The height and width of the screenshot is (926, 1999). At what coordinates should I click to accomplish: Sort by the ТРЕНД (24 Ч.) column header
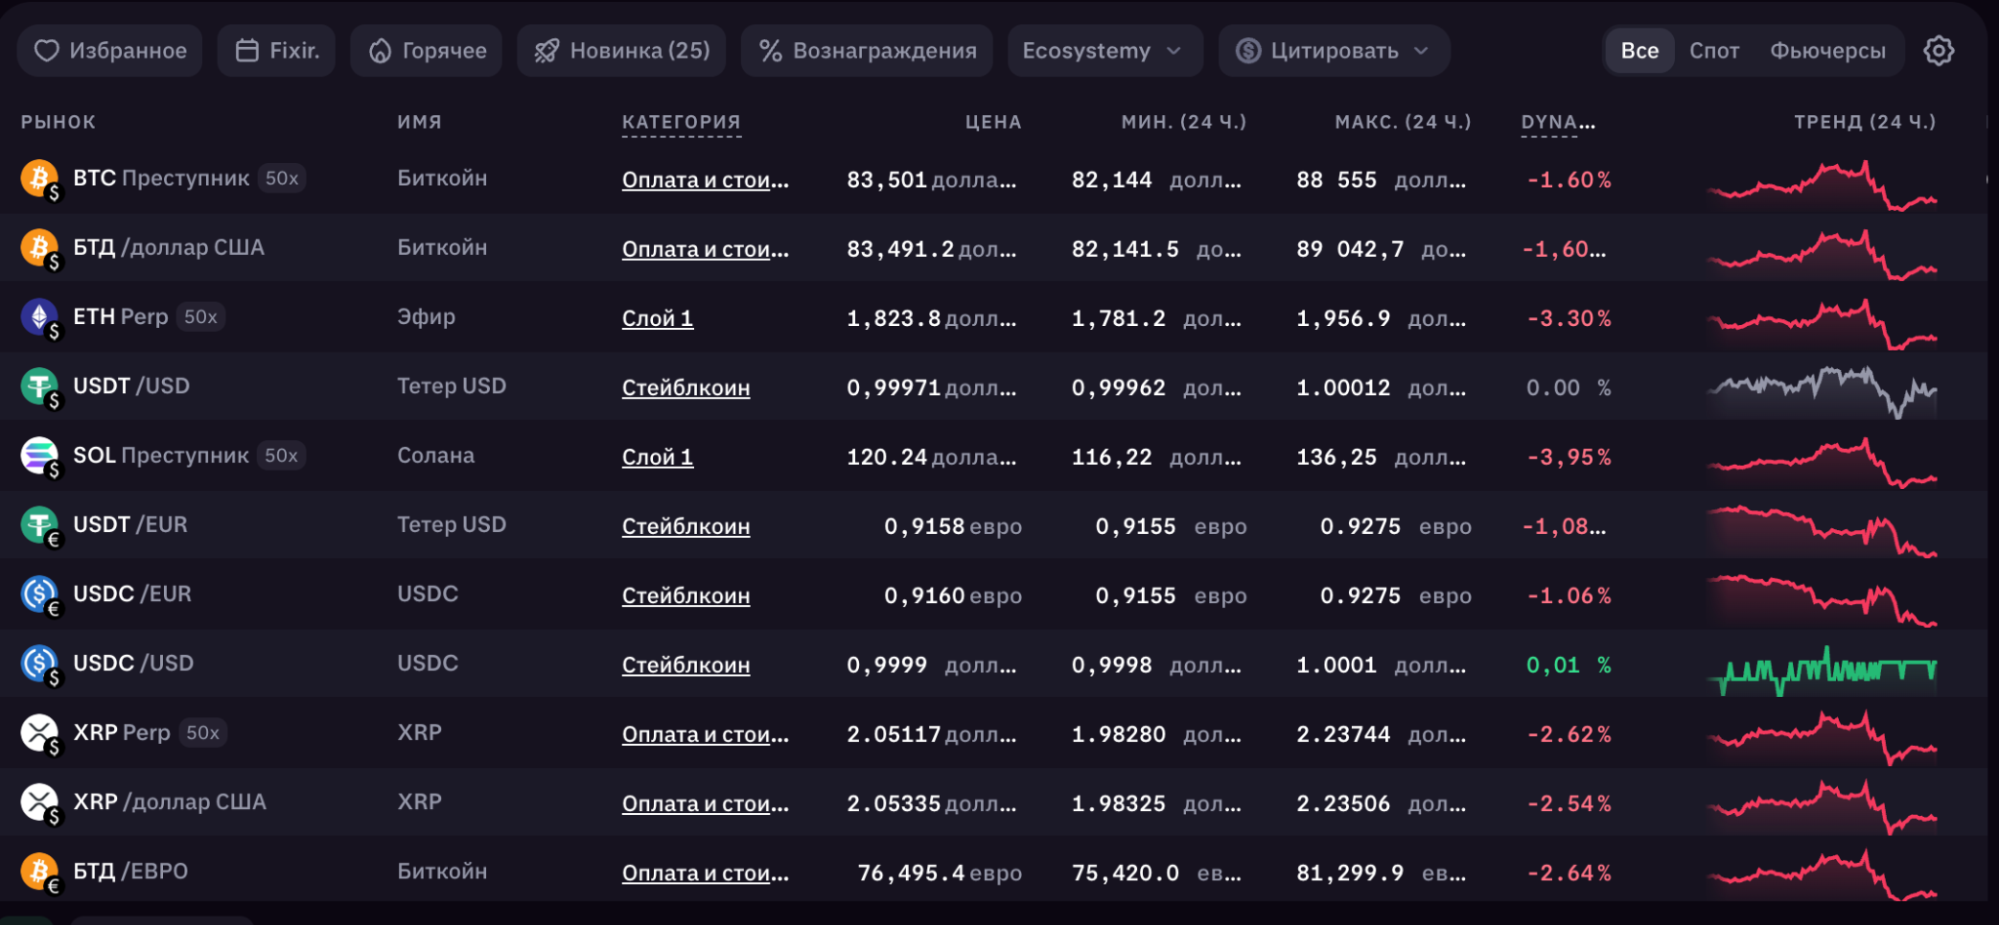(x=1865, y=122)
